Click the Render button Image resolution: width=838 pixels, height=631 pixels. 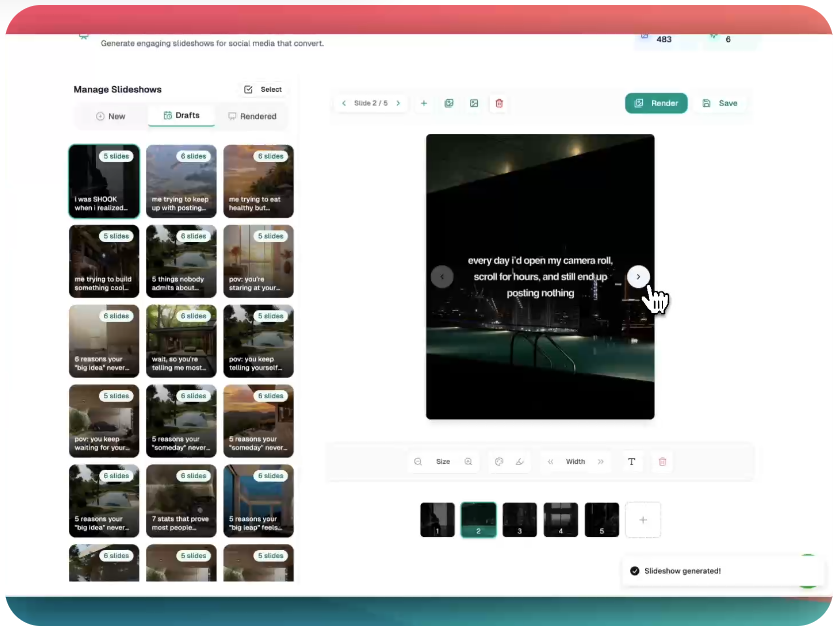pos(656,103)
